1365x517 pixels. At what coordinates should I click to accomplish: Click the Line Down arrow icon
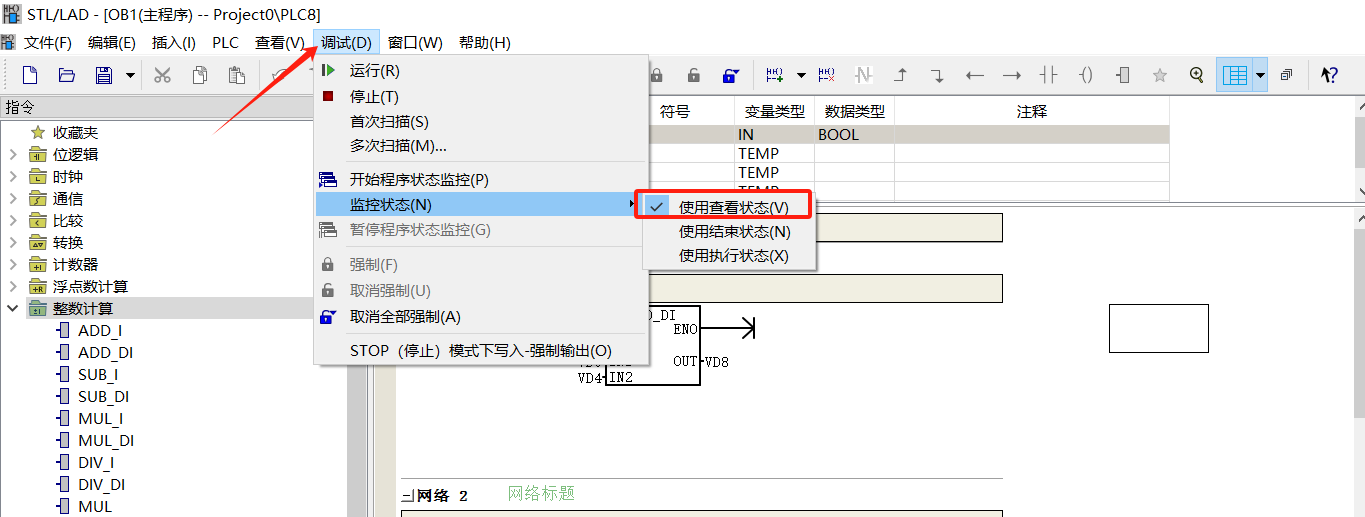click(x=937, y=75)
